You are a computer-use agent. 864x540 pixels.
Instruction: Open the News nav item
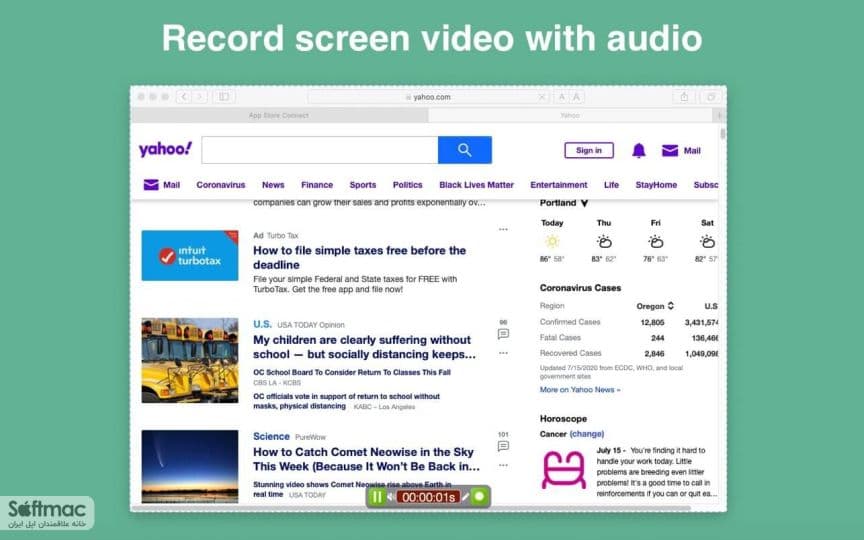click(x=273, y=185)
